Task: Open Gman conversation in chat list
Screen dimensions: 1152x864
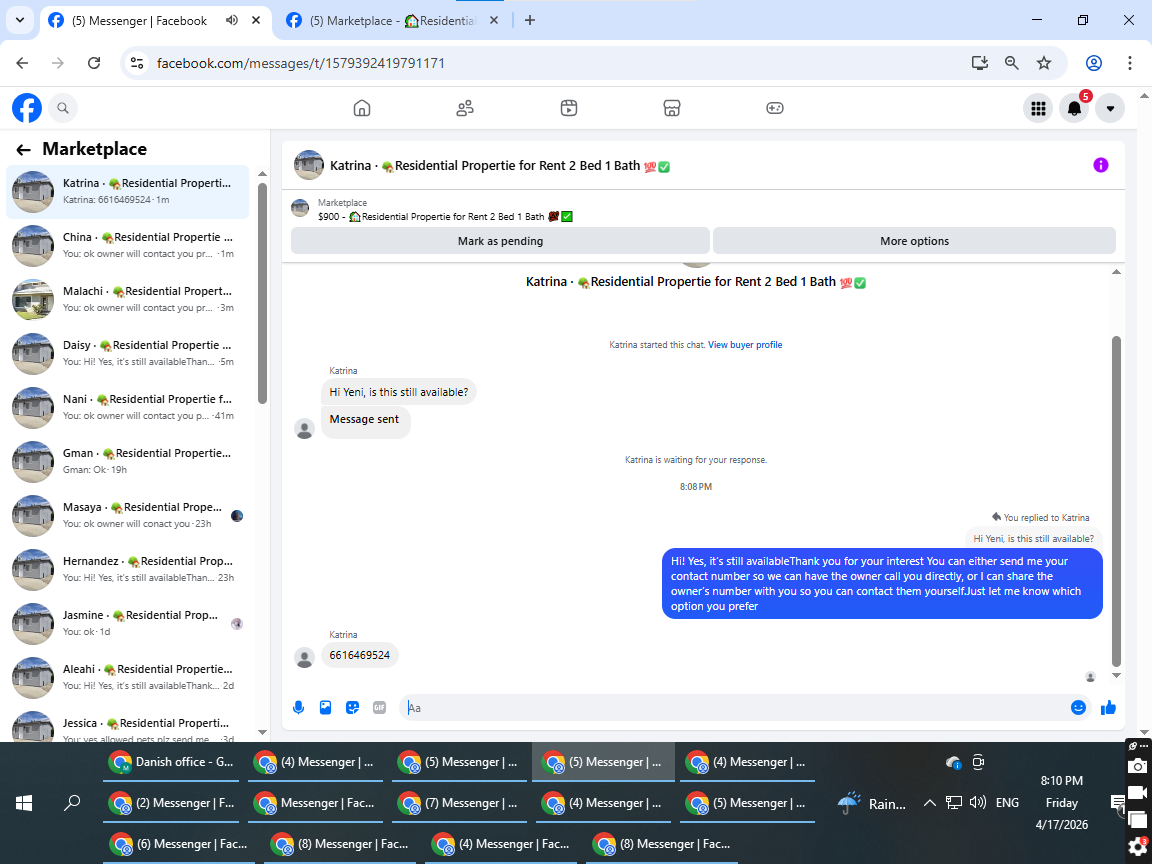Action: [128, 461]
